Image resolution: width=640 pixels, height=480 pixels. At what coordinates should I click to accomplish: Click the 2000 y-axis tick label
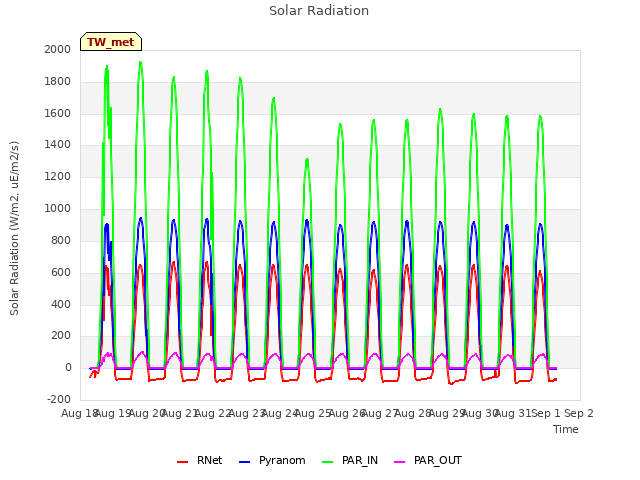58,49
